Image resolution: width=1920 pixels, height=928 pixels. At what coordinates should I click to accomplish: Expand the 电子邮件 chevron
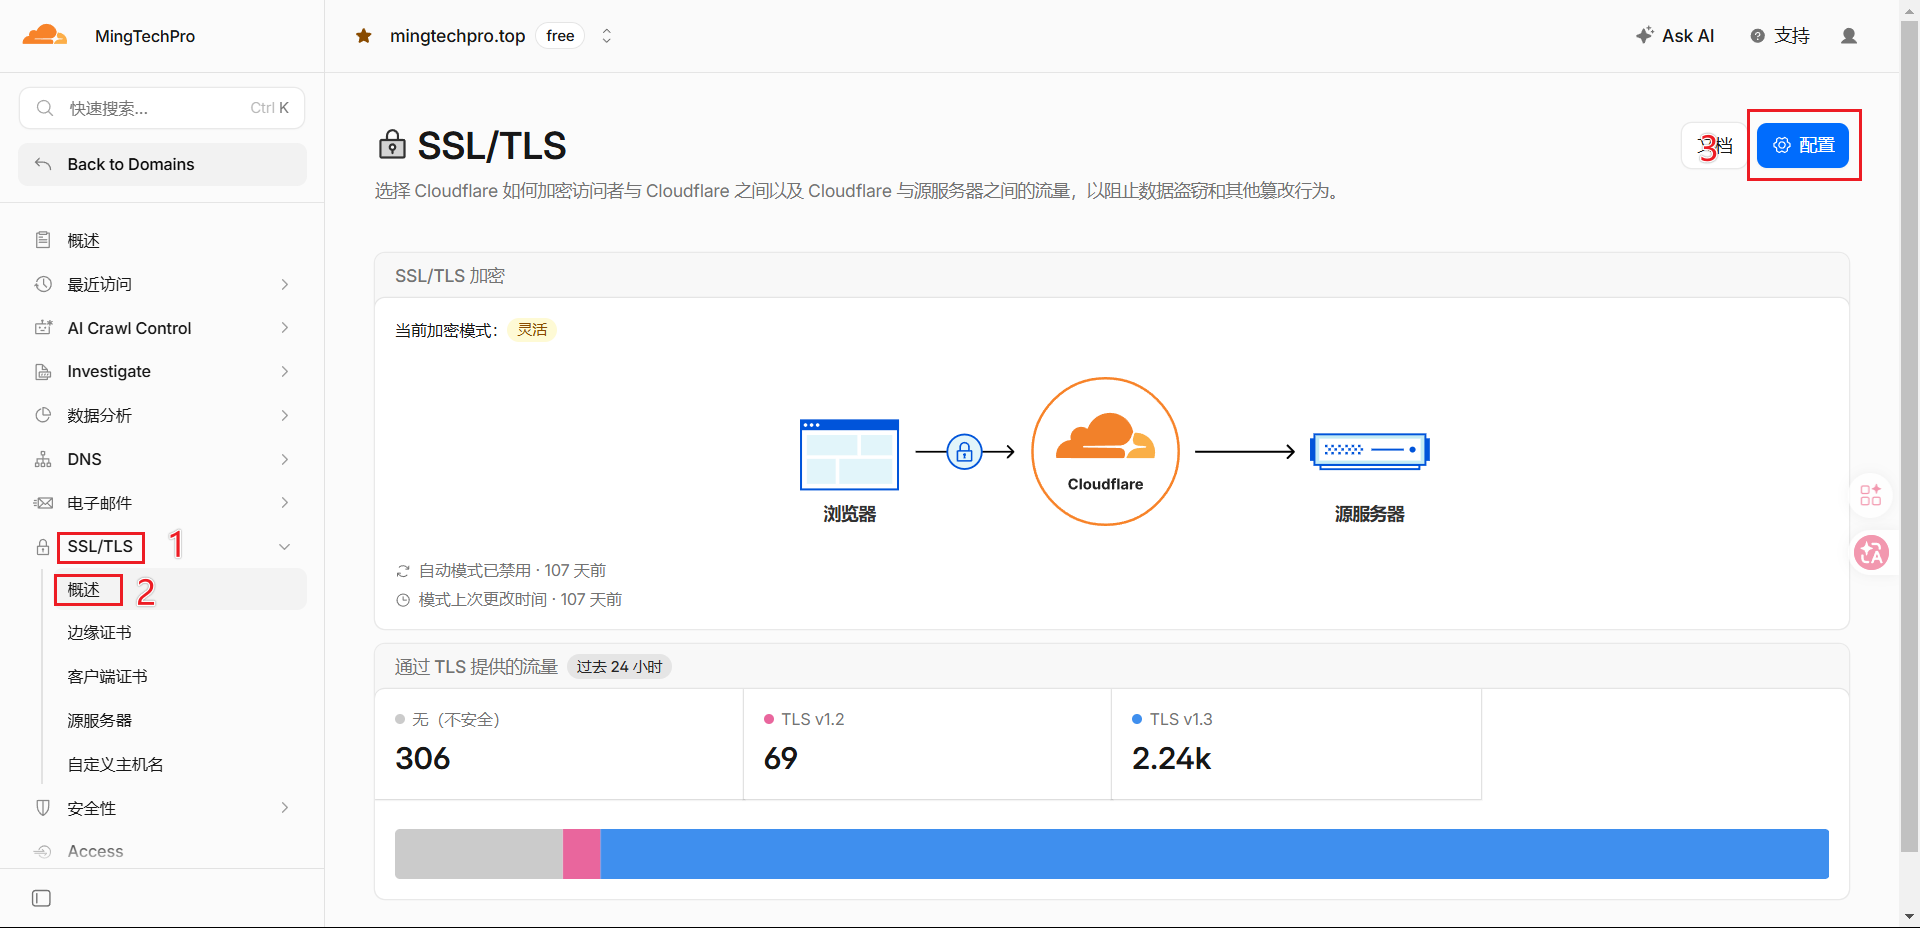[285, 503]
